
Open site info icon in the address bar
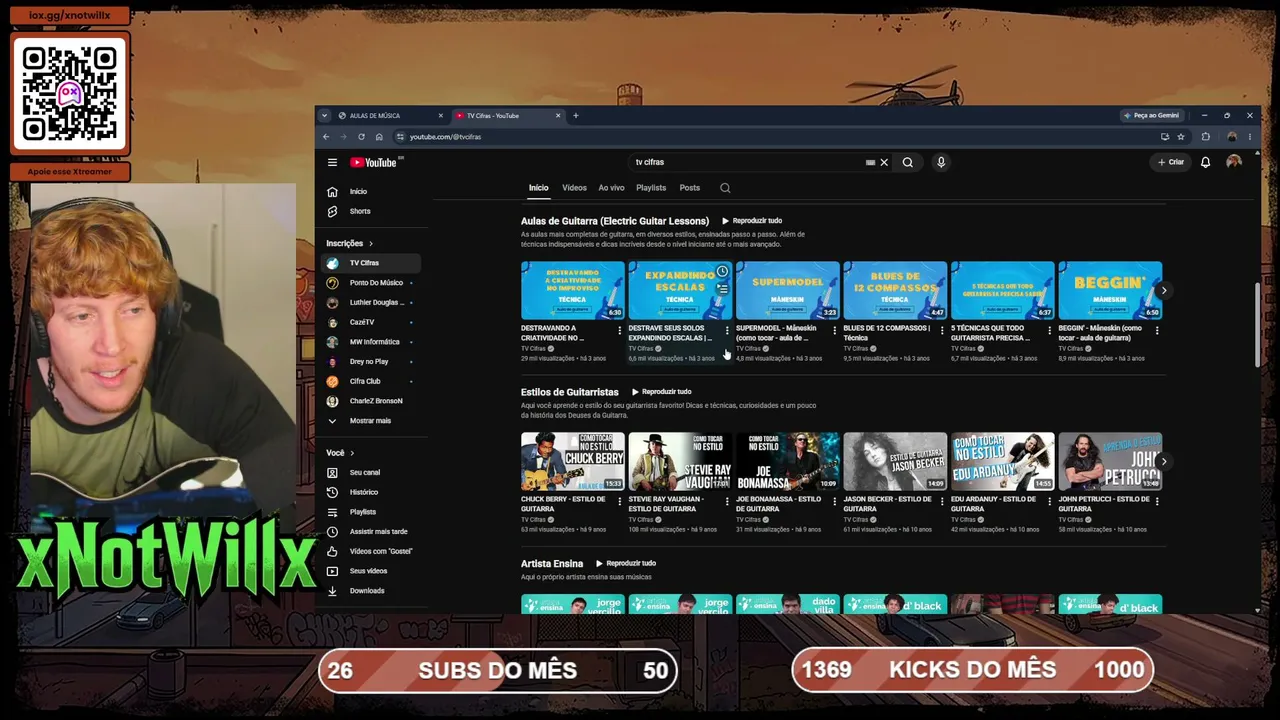[400, 137]
